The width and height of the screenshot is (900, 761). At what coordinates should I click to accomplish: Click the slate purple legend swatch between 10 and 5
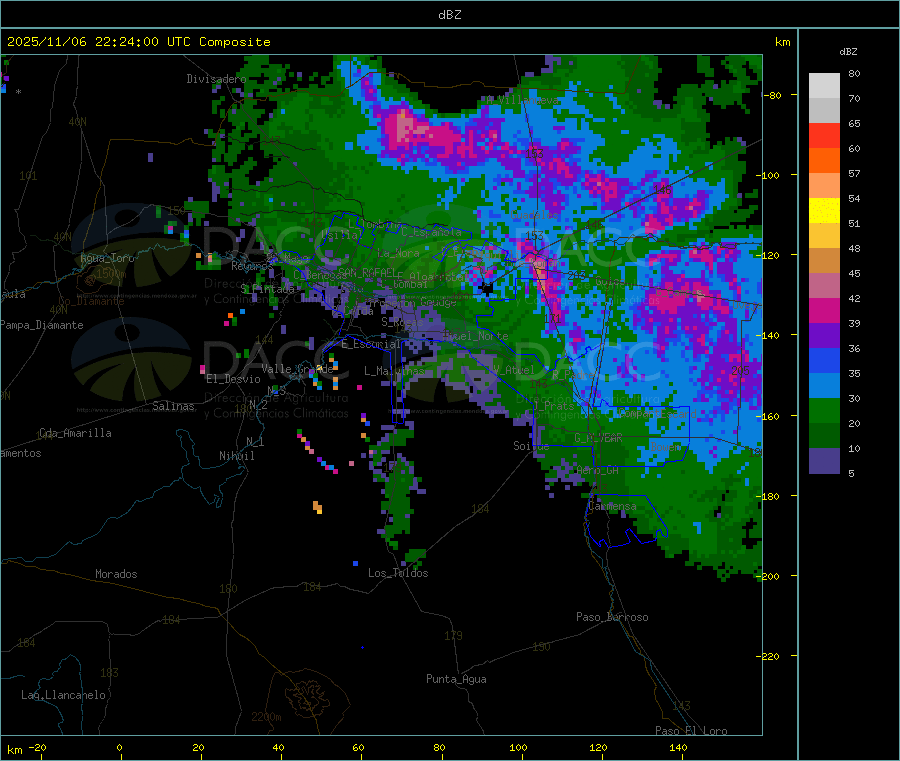[x=824, y=461]
